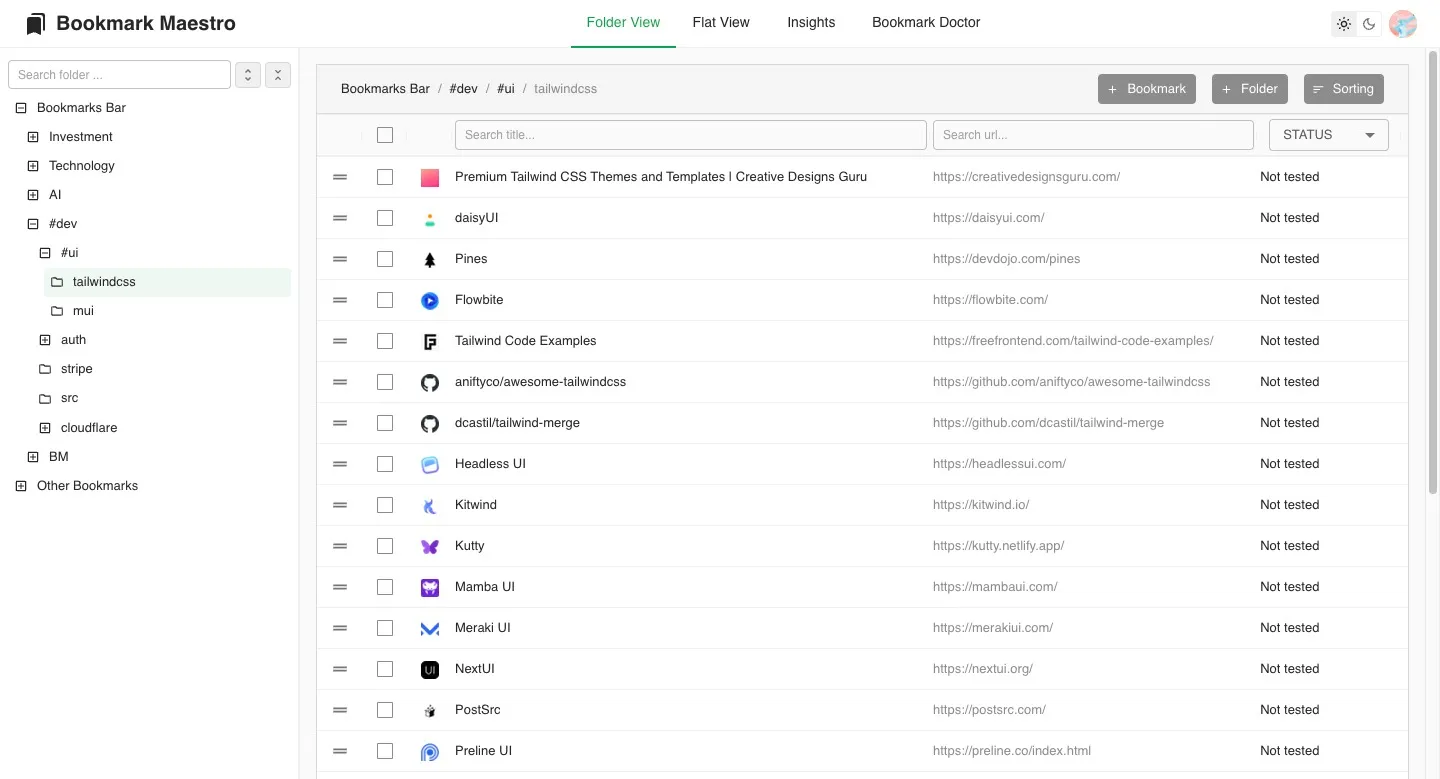Switch to dark theme moon icon
Viewport: 1440px width, 779px height.
tap(1370, 24)
